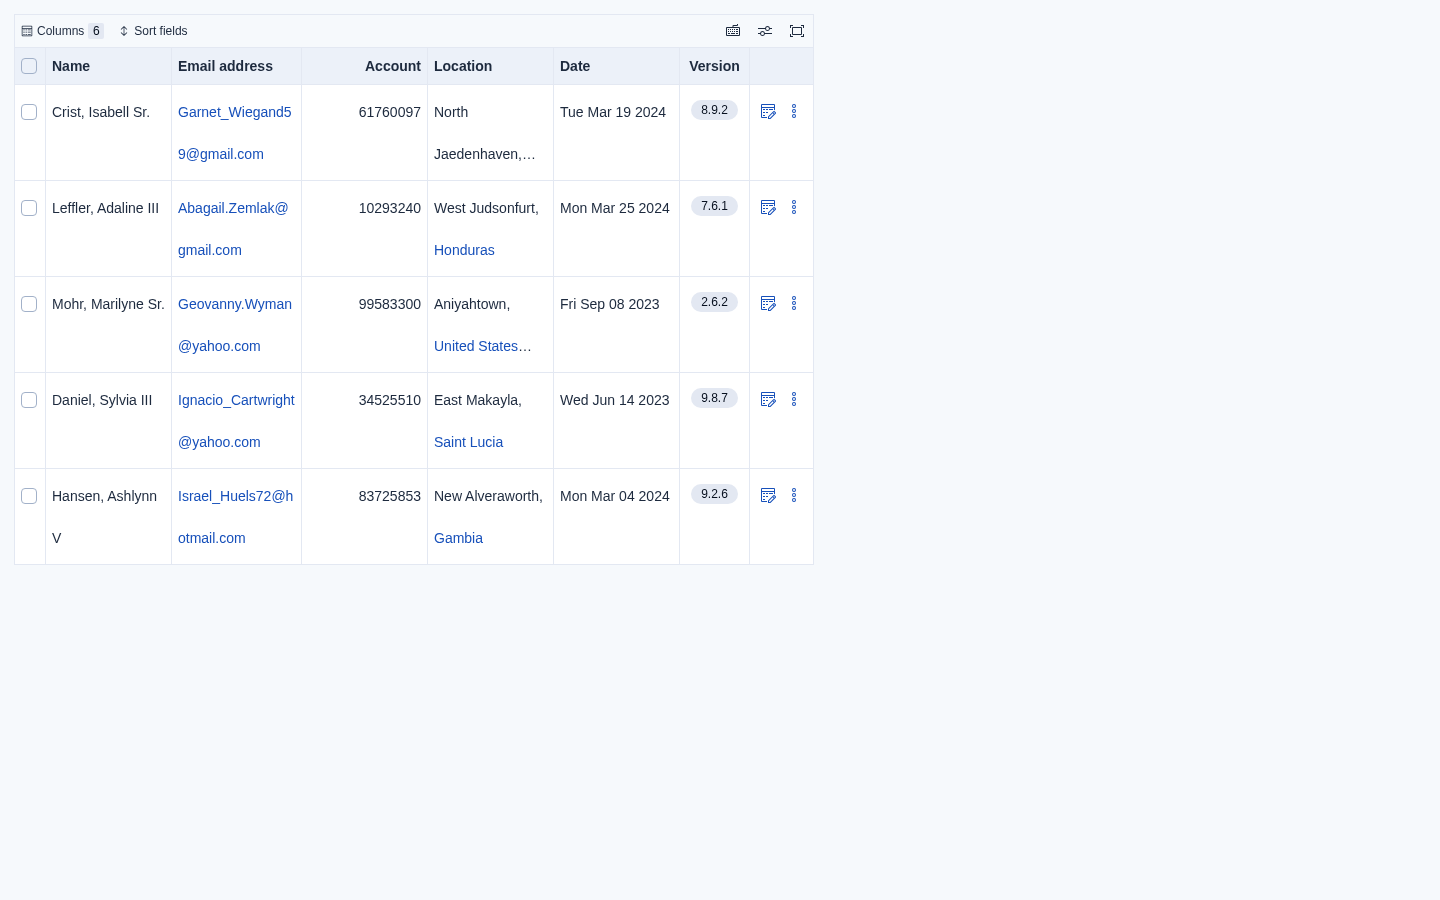Viewport: 1440px width, 900px height.
Task: Click date Mon Mar 04 2024
Action: point(615,496)
